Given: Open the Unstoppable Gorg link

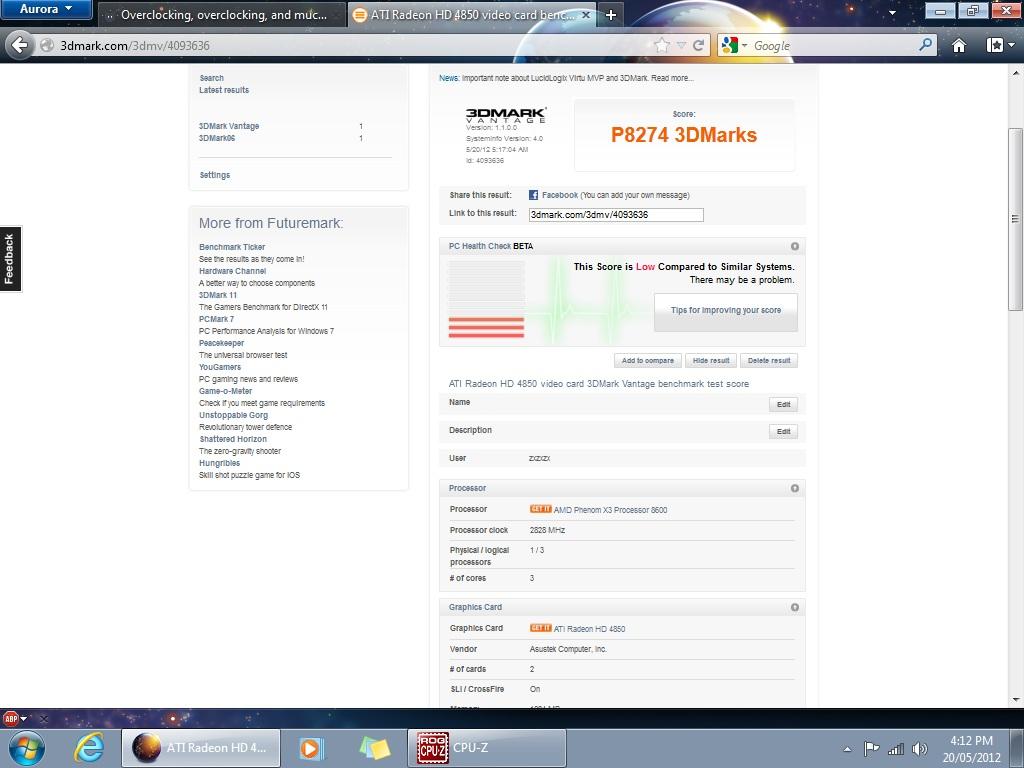Looking at the screenshot, I should [233, 415].
